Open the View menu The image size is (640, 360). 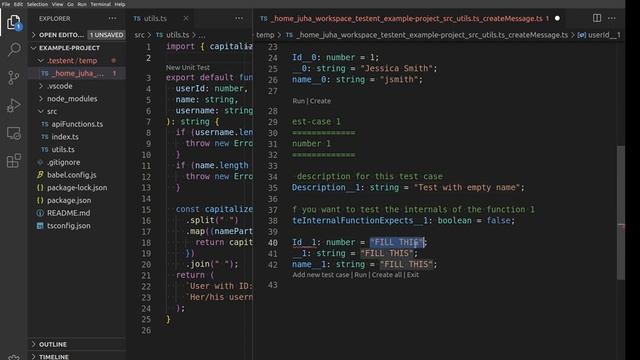coord(57,4)
